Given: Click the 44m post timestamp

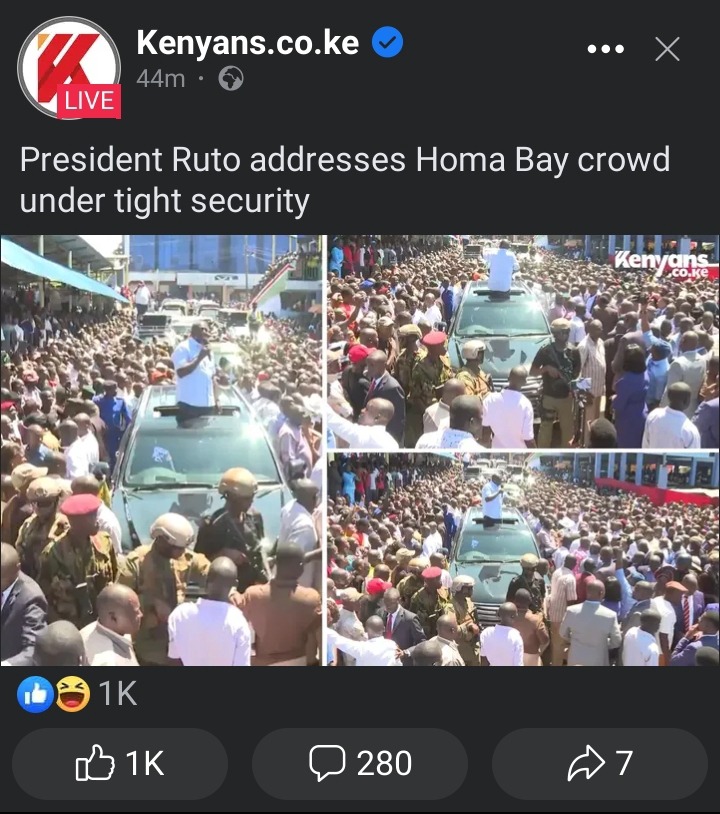Looking at the screenshot, I should 160,79.
